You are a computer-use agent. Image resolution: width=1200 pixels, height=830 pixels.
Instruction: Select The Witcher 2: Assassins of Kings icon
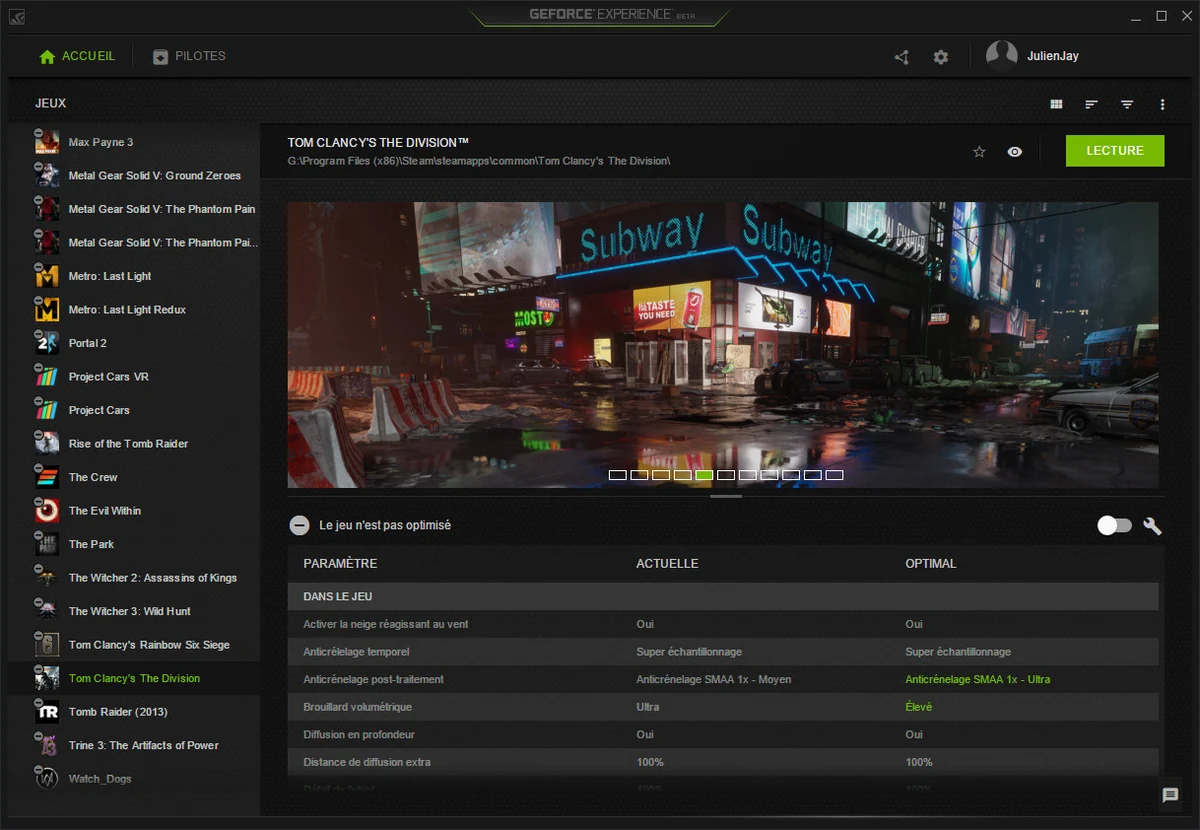pyautogui.click(x=47, y=578)
